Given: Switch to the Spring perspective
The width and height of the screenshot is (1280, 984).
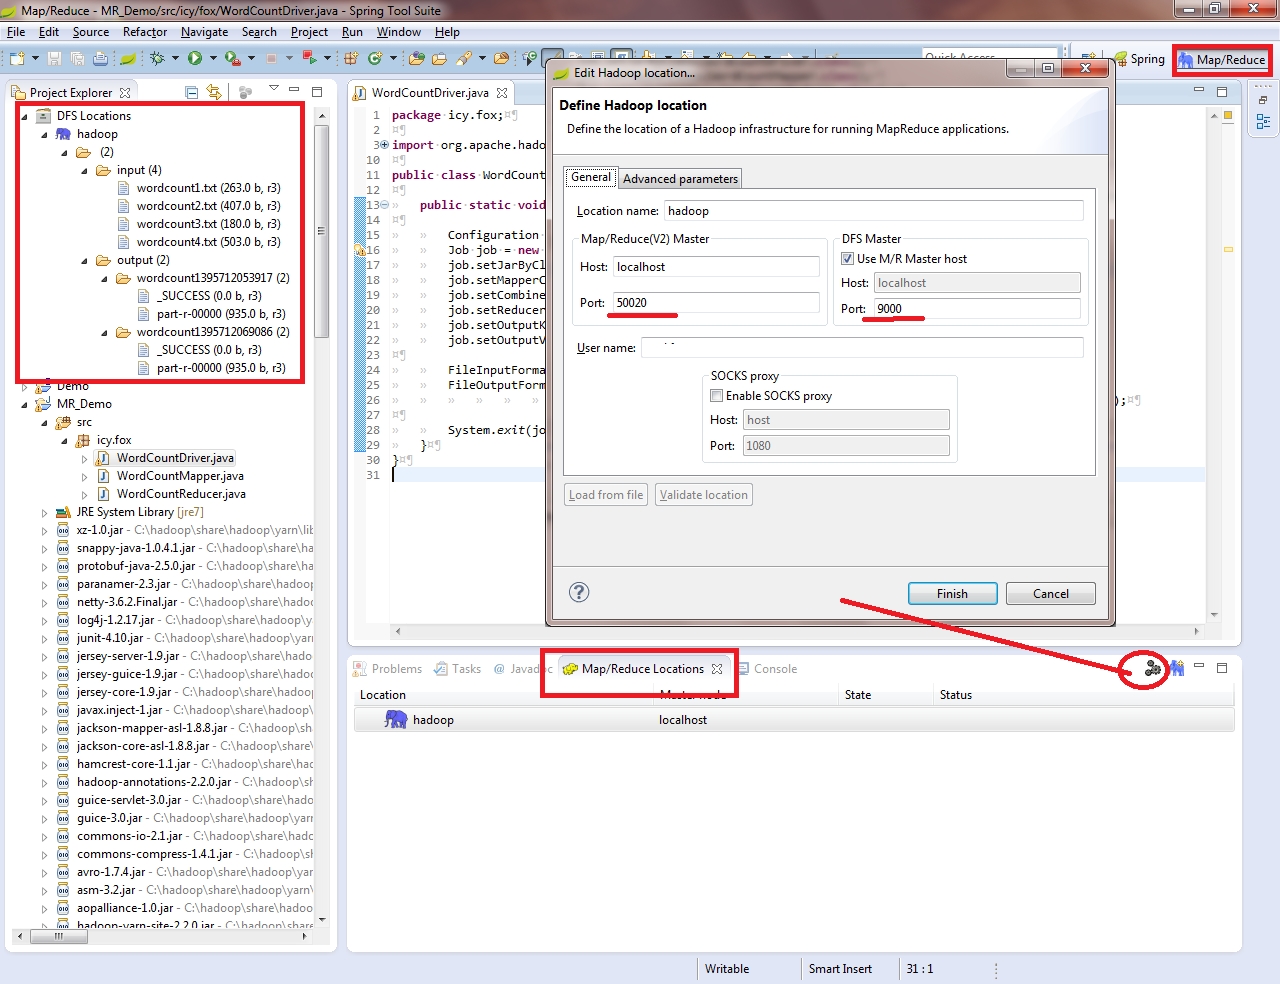Looking at the screenshot, I should click(x=1139, y=59).
